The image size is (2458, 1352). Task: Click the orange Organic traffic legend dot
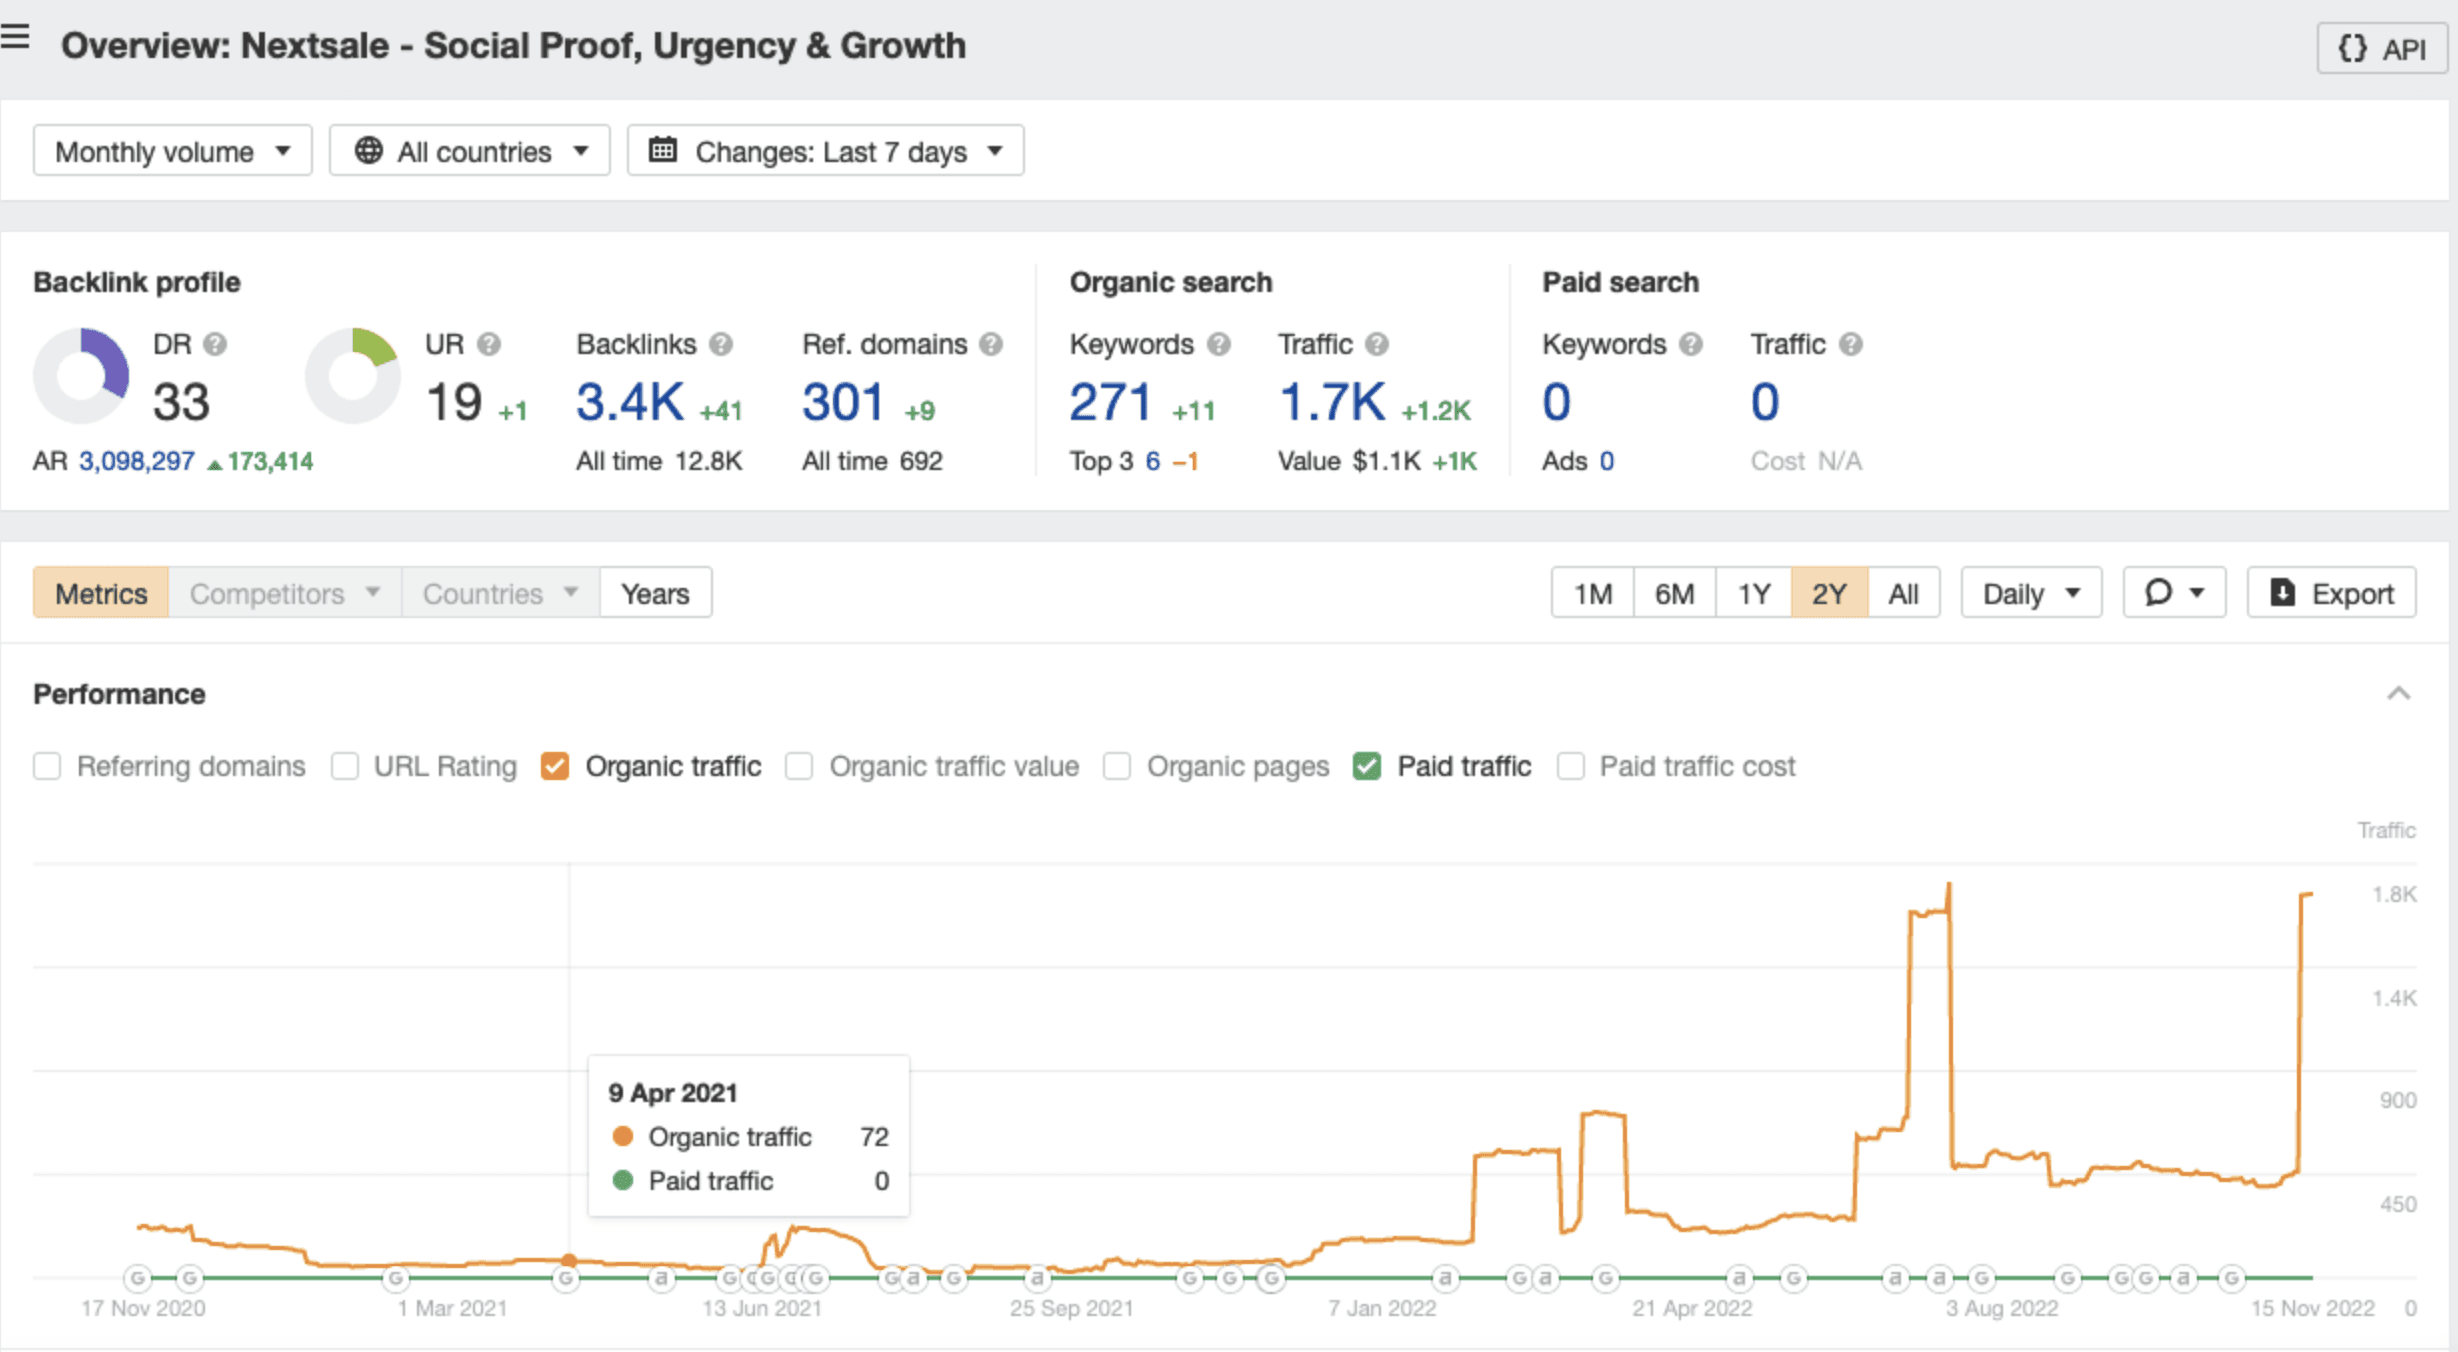[624, 1137]
